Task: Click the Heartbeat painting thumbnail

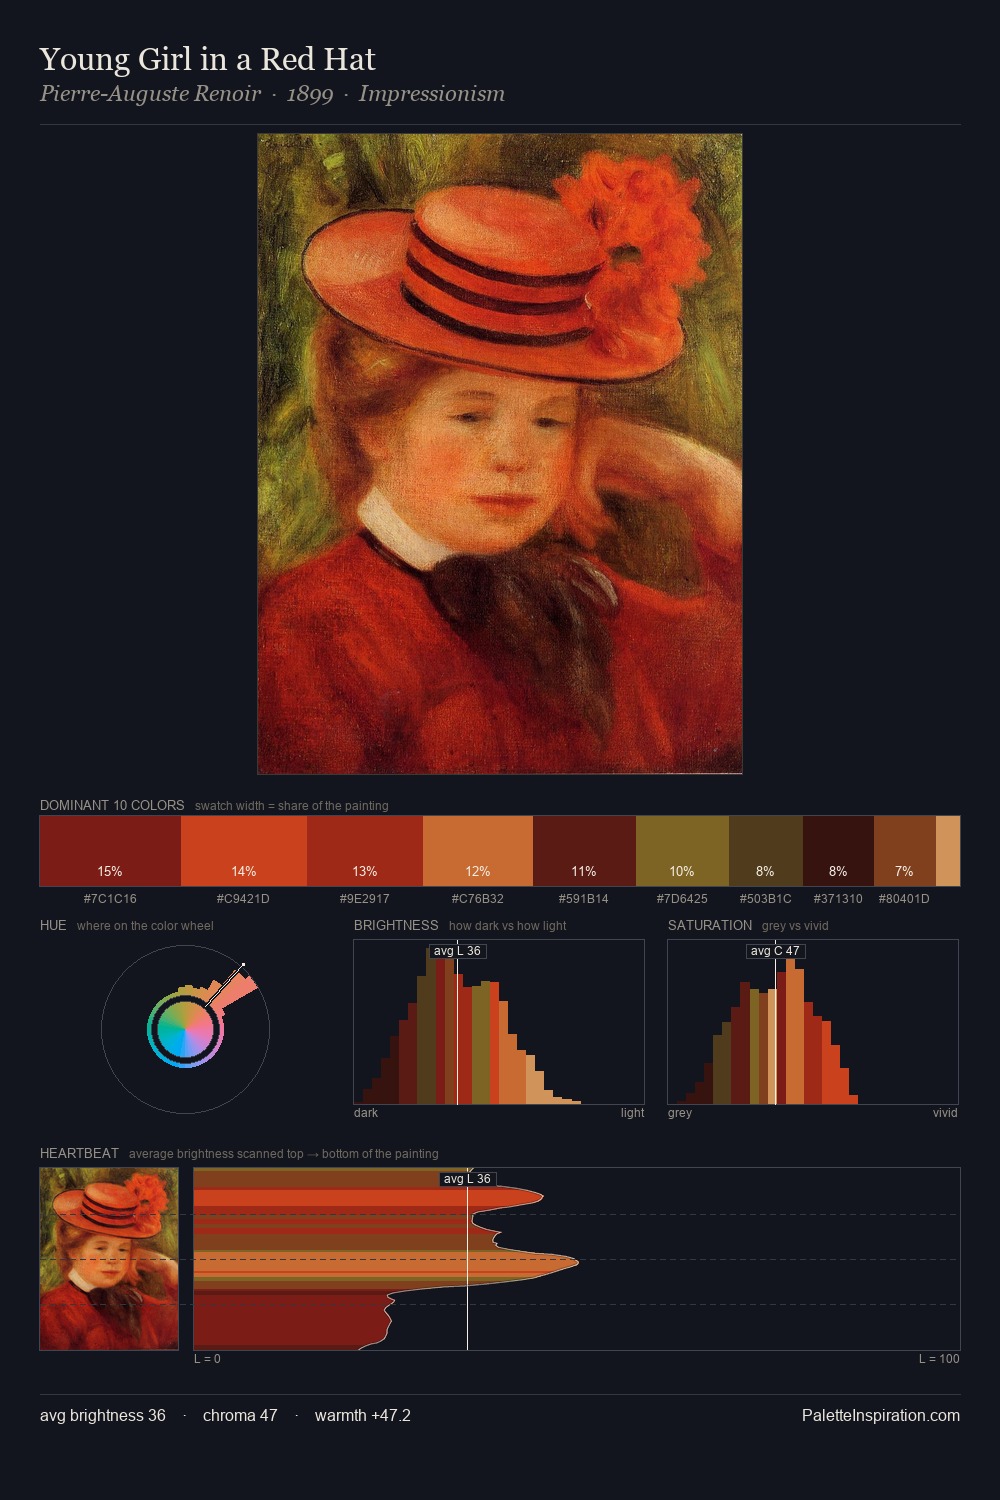Action: (109, 1259)
